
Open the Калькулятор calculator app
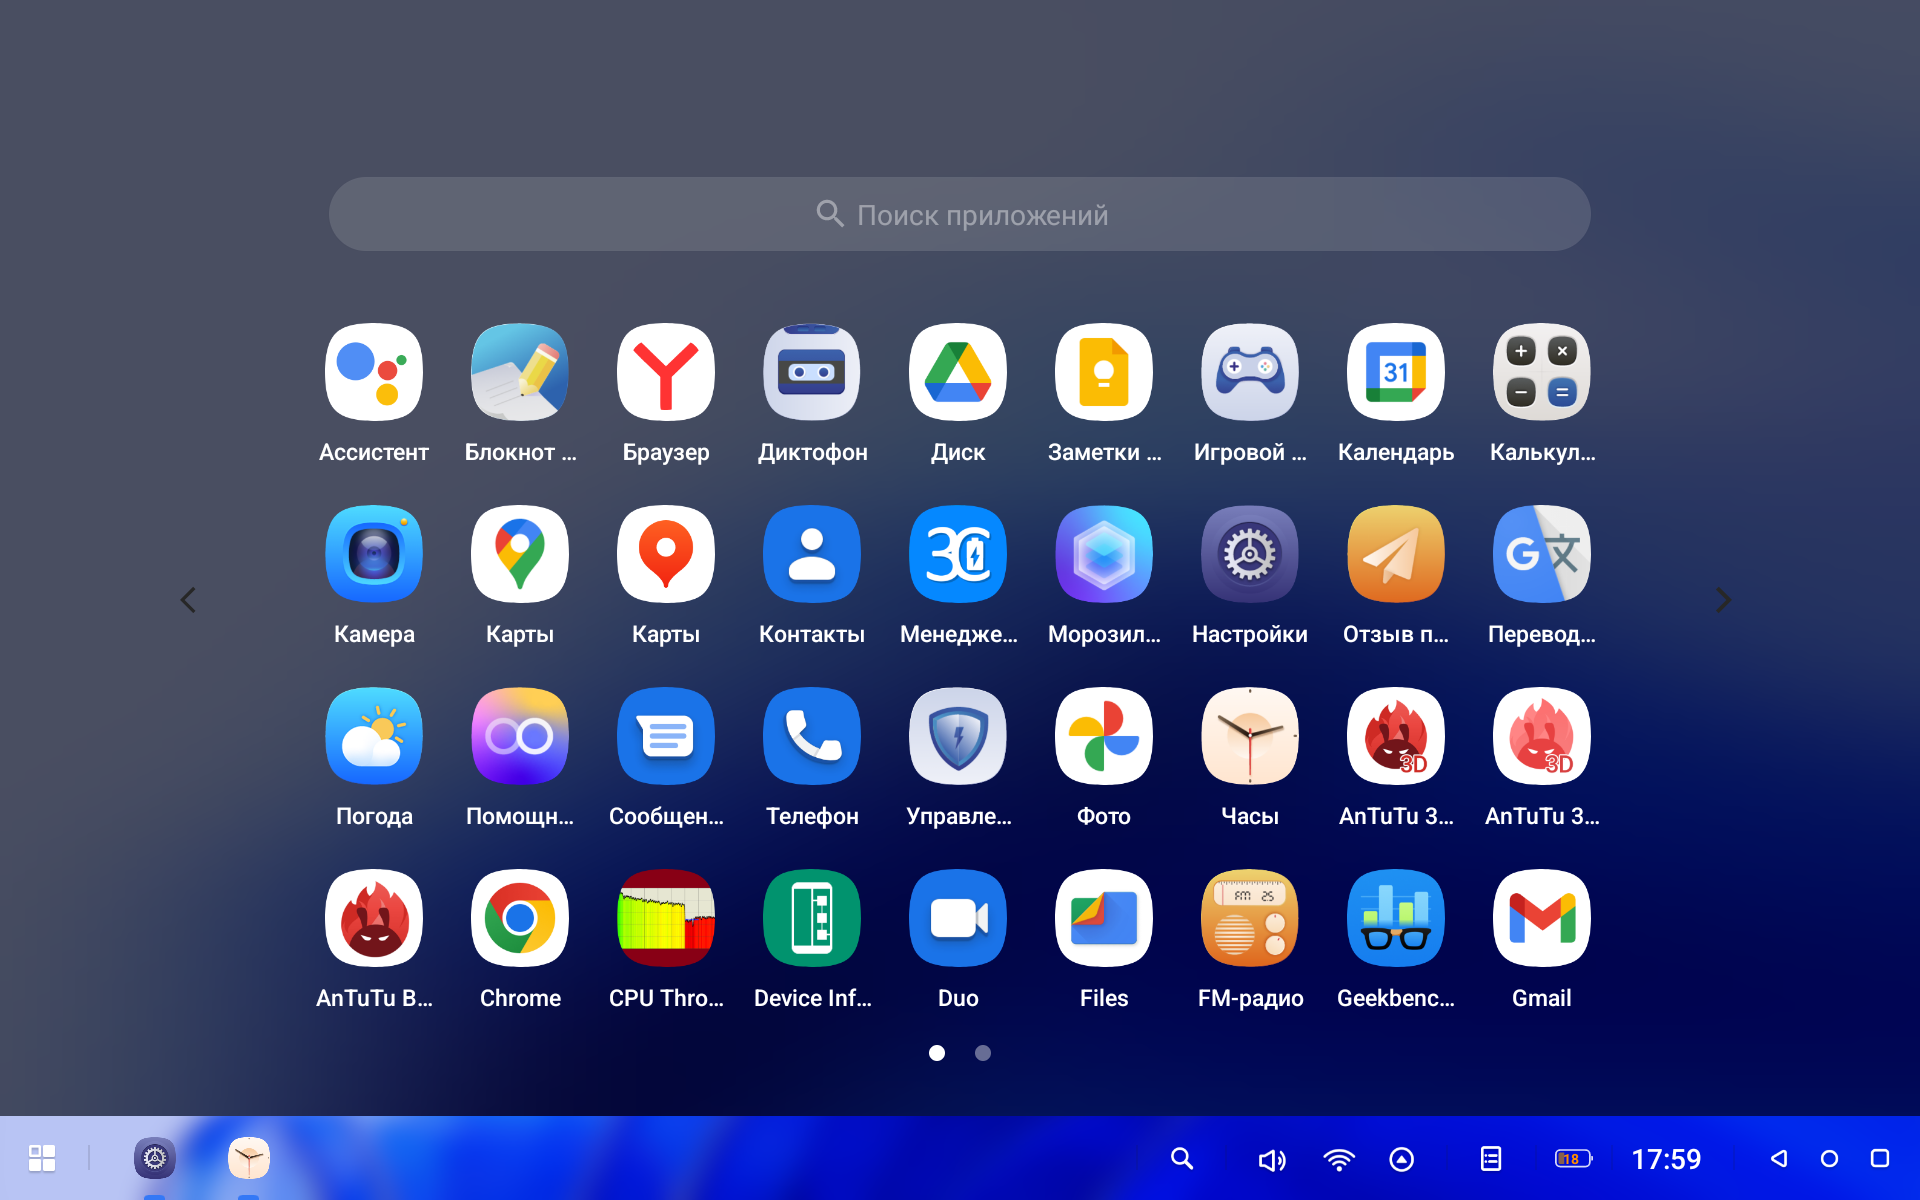pyautogui.click(x=1542, y=372)
